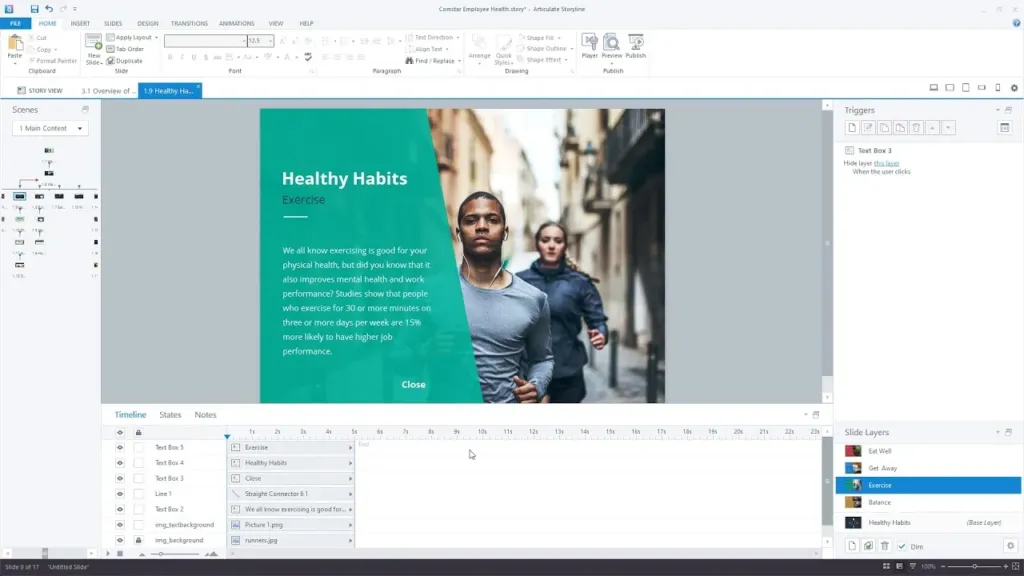
Task: Click the Duplicate slide icon
Action: [x=110, y=61]
